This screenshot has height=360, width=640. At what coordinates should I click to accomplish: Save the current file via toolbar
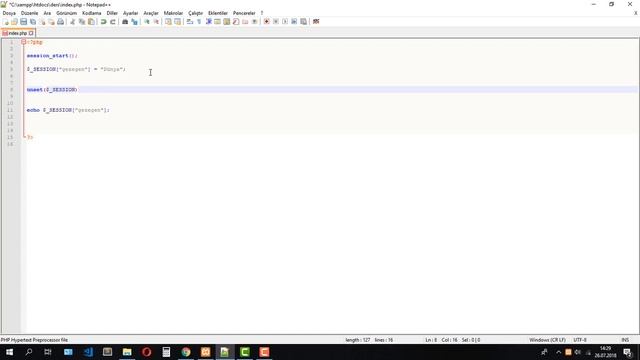click(24, 22)
